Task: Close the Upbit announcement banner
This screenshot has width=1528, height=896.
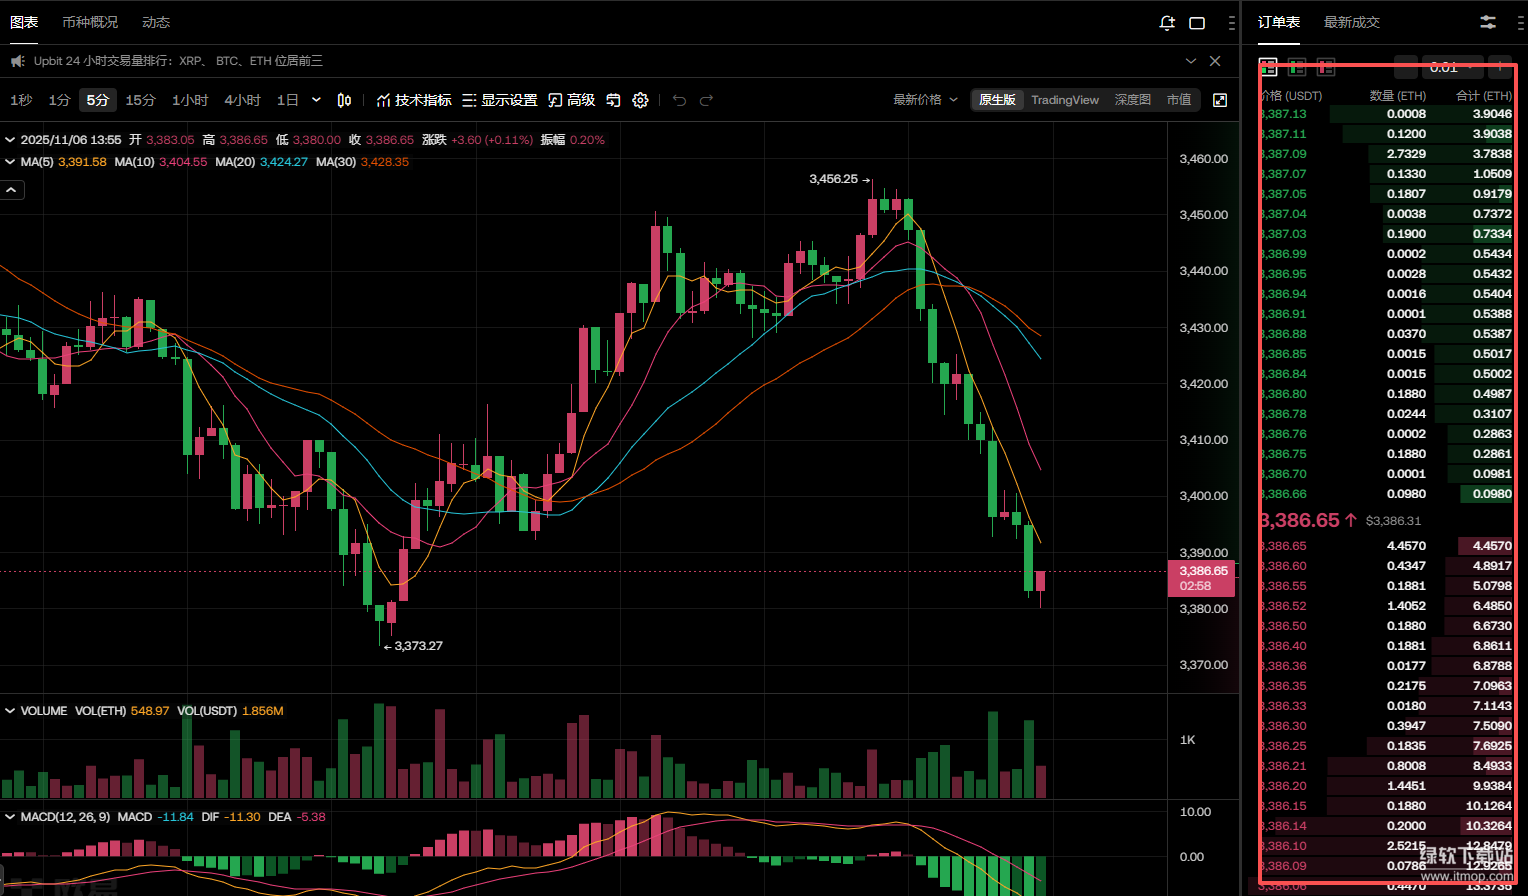Action: coord(1215,61)
